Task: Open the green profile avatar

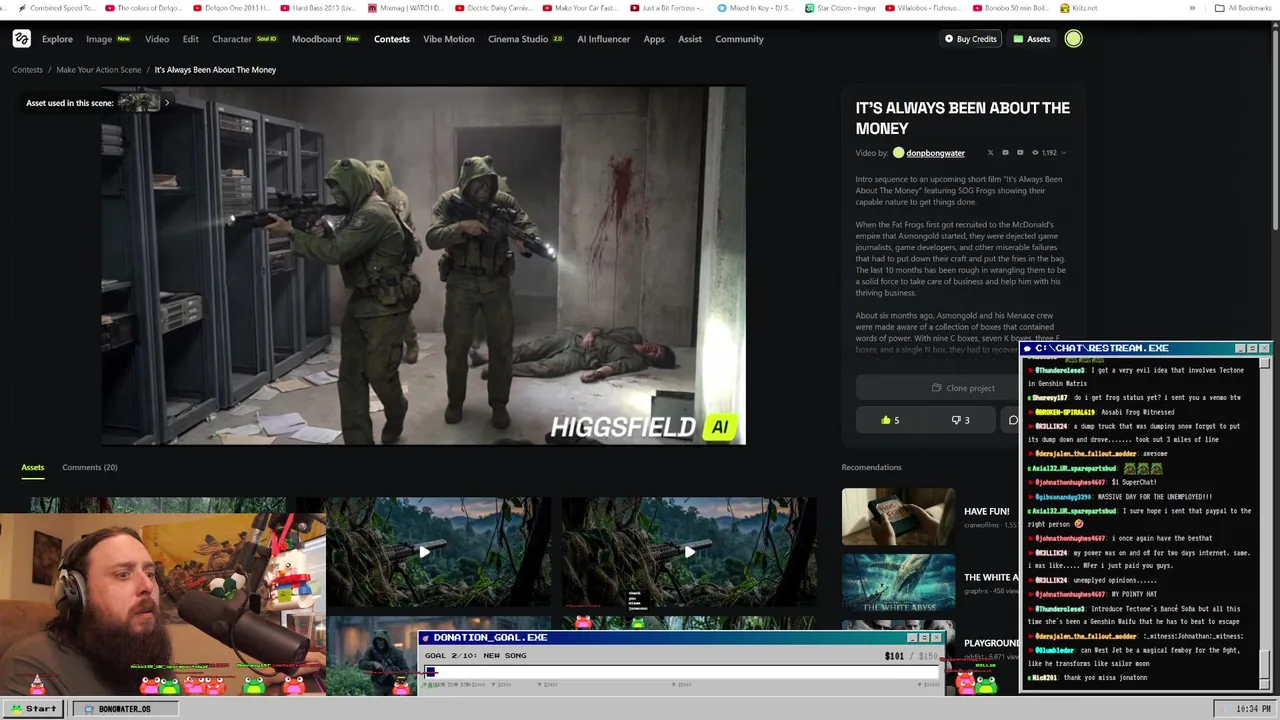Action: coord(1073,39)
